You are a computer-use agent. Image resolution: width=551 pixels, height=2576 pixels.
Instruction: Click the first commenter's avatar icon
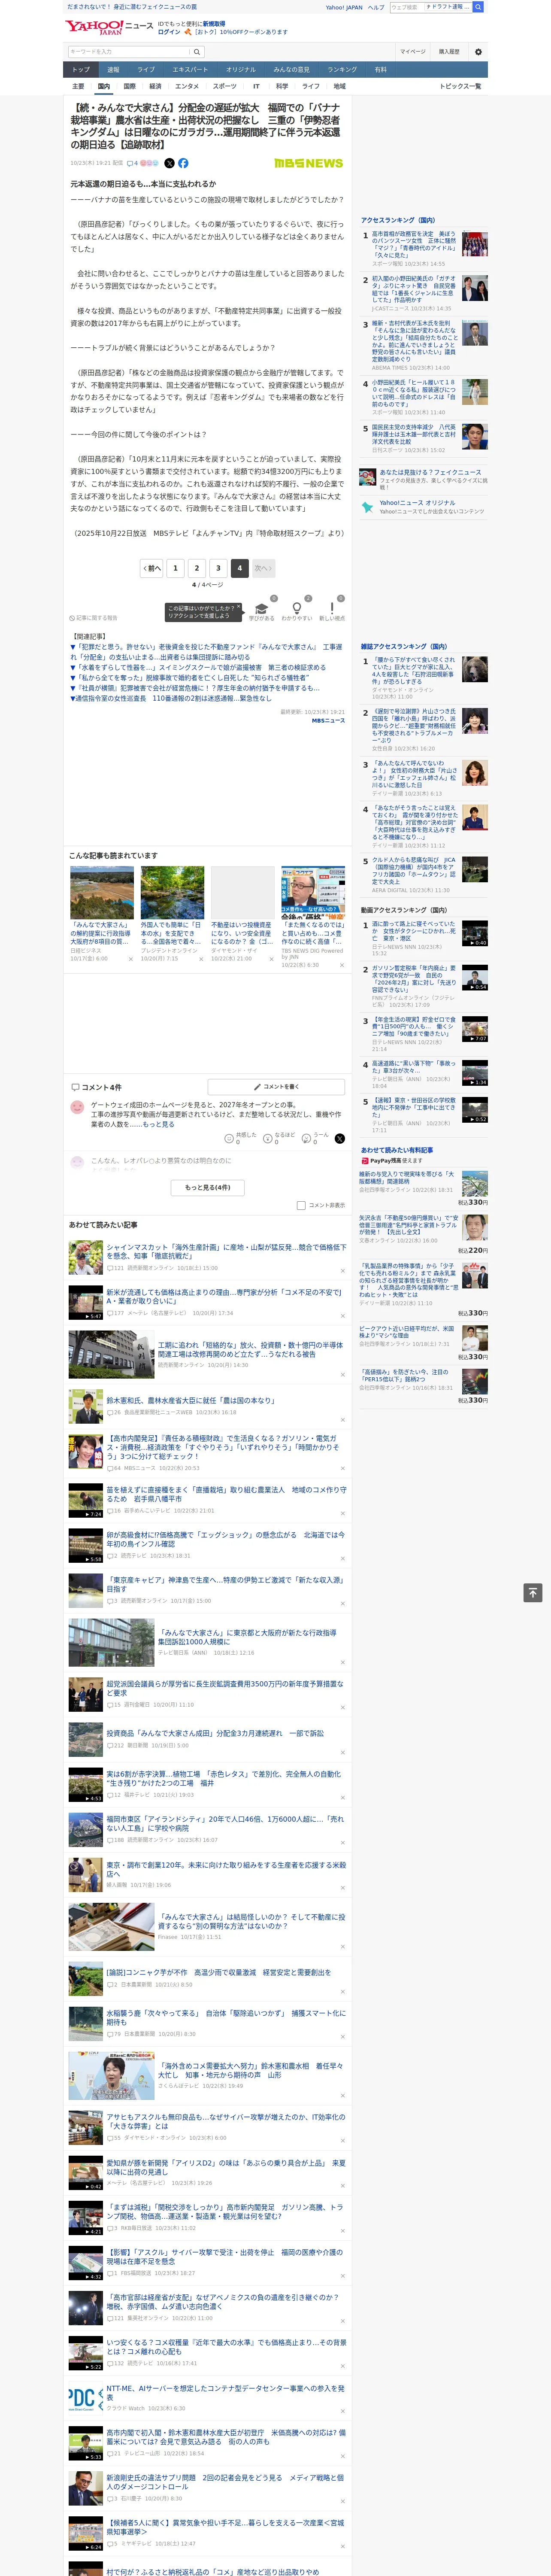(x=77, y=1107)
